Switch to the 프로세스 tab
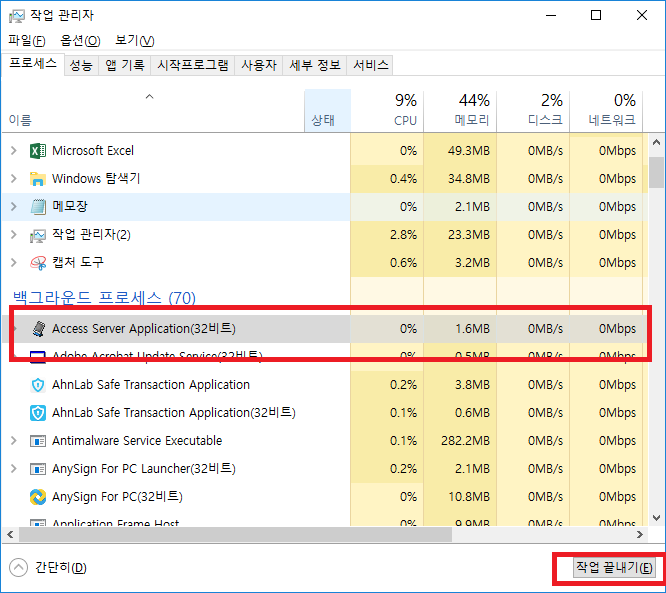Screen dimensions: 666x593 click(33, 65)
